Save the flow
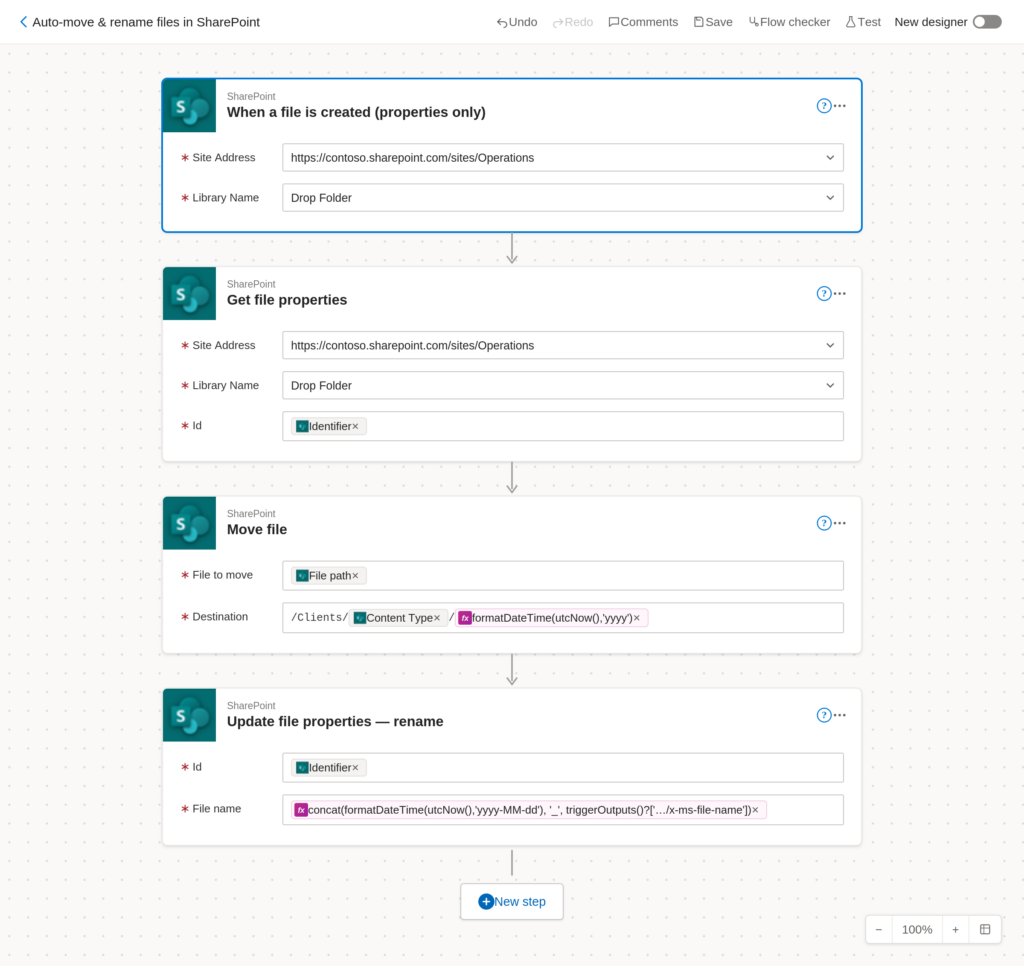The image size is (1024, 966). pyautogui.click(x=713, y=22)
